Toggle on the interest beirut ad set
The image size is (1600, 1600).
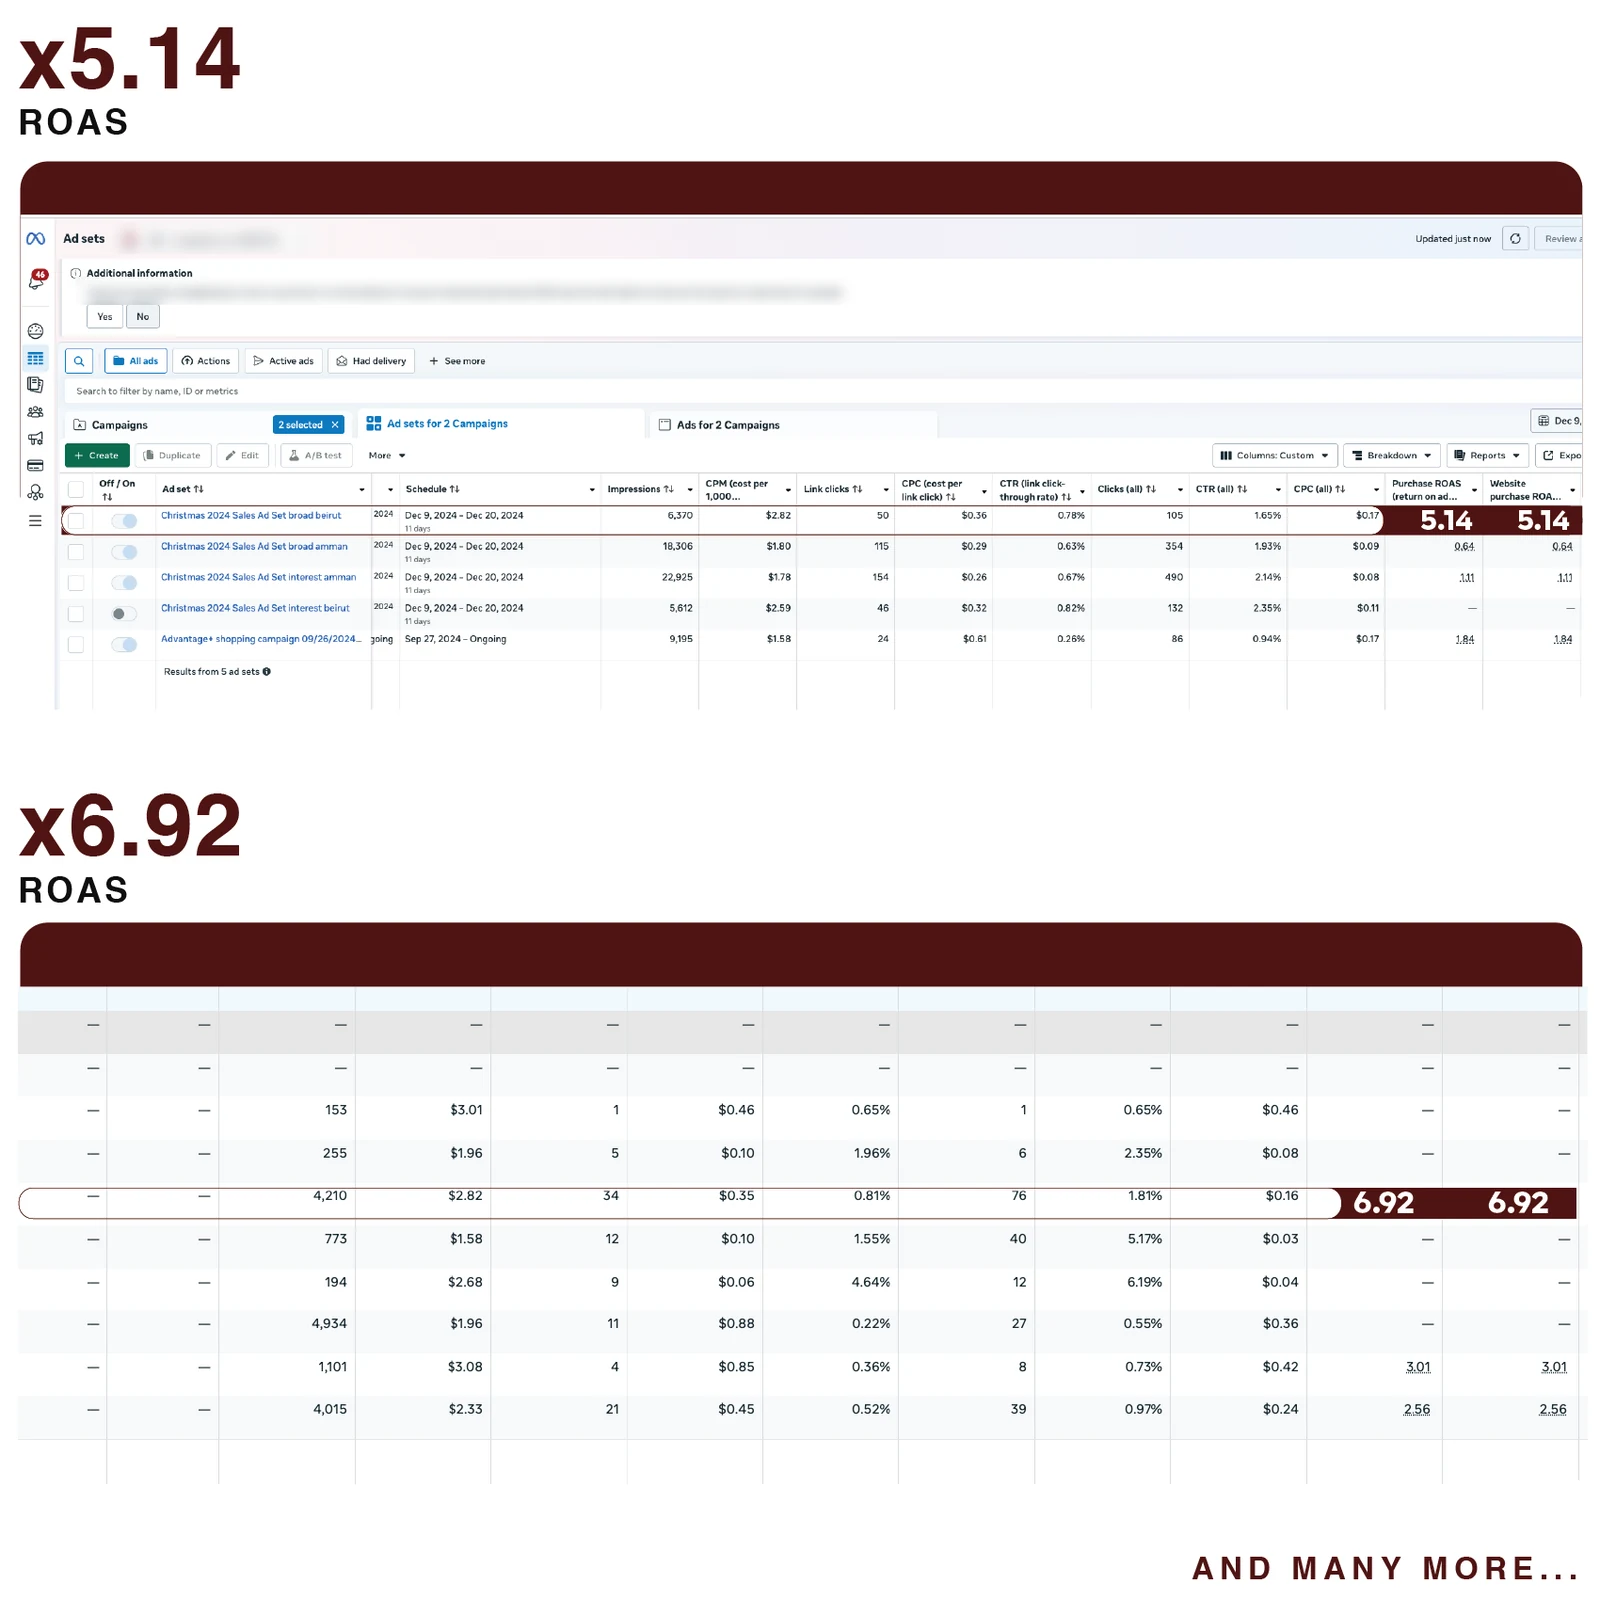[124, 614]
